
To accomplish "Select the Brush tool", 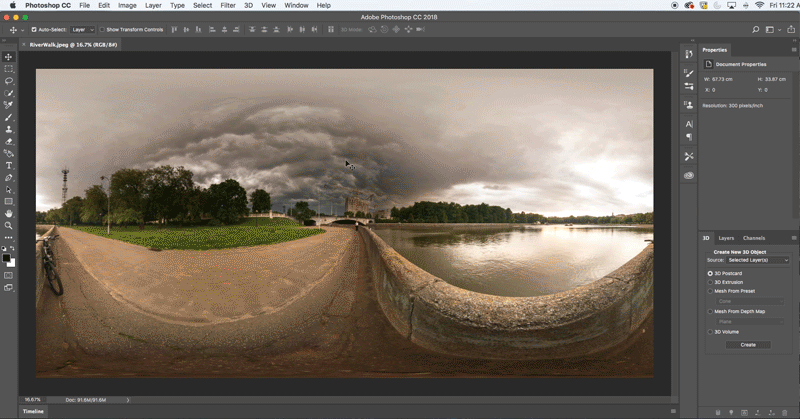I will click(9, 117).
